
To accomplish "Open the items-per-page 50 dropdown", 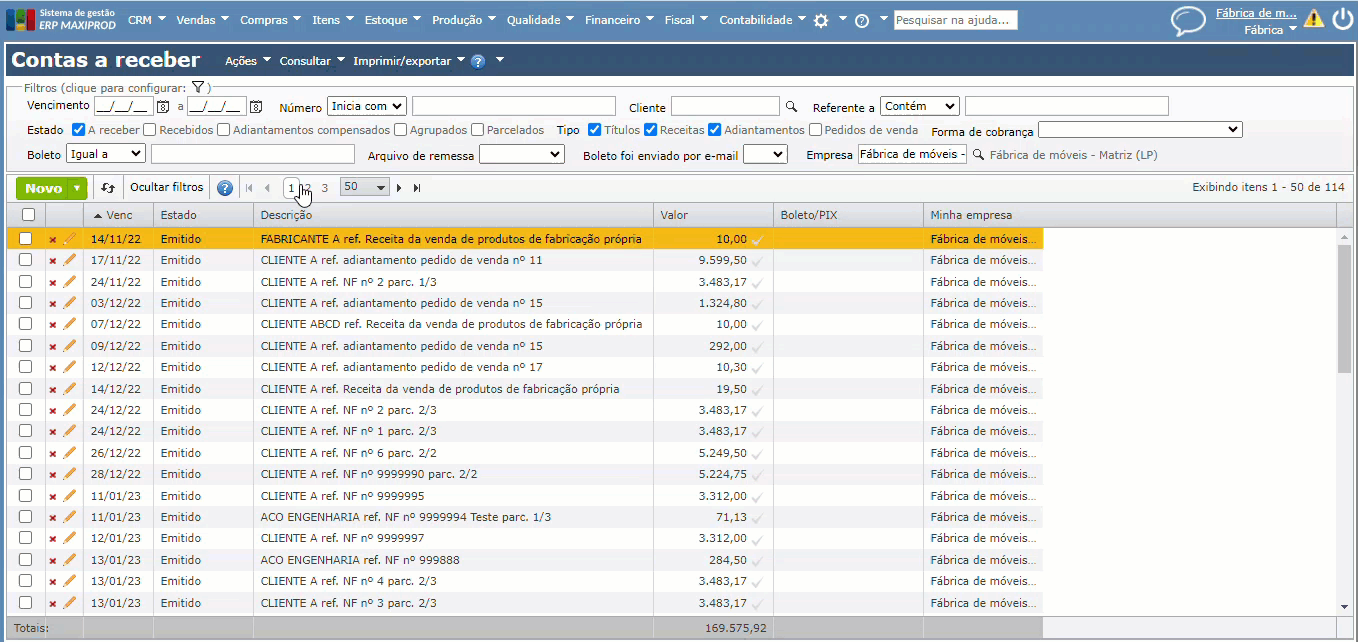I will click(x=364, y=188).
